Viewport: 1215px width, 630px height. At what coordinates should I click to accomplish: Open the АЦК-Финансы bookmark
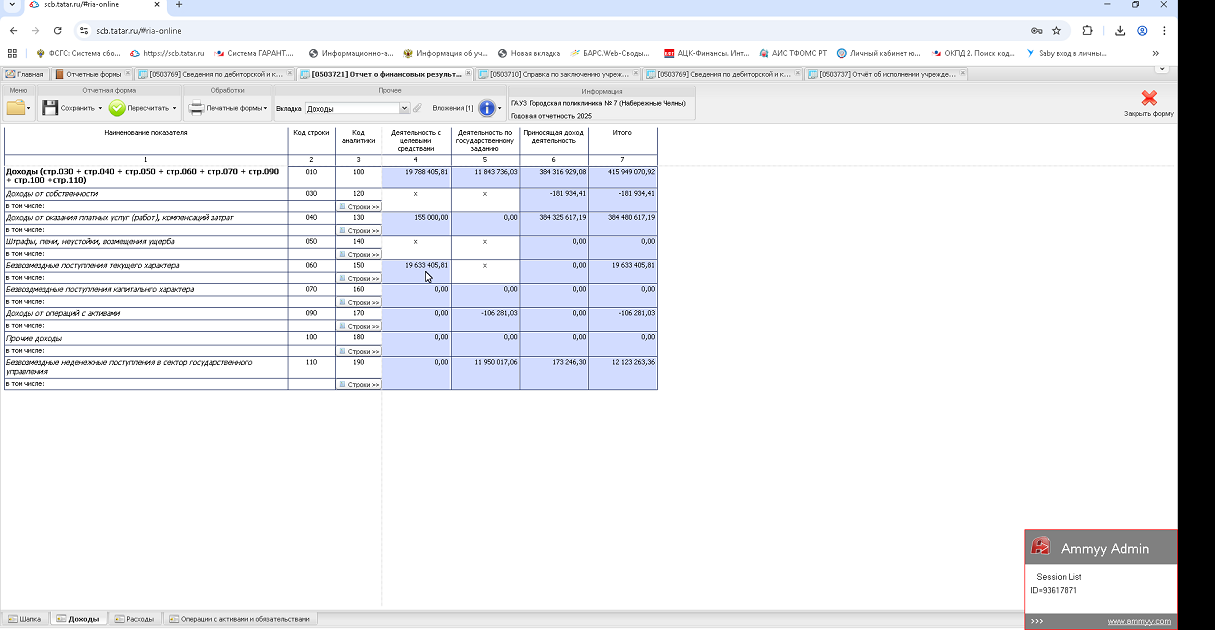(x=706, y=53)
